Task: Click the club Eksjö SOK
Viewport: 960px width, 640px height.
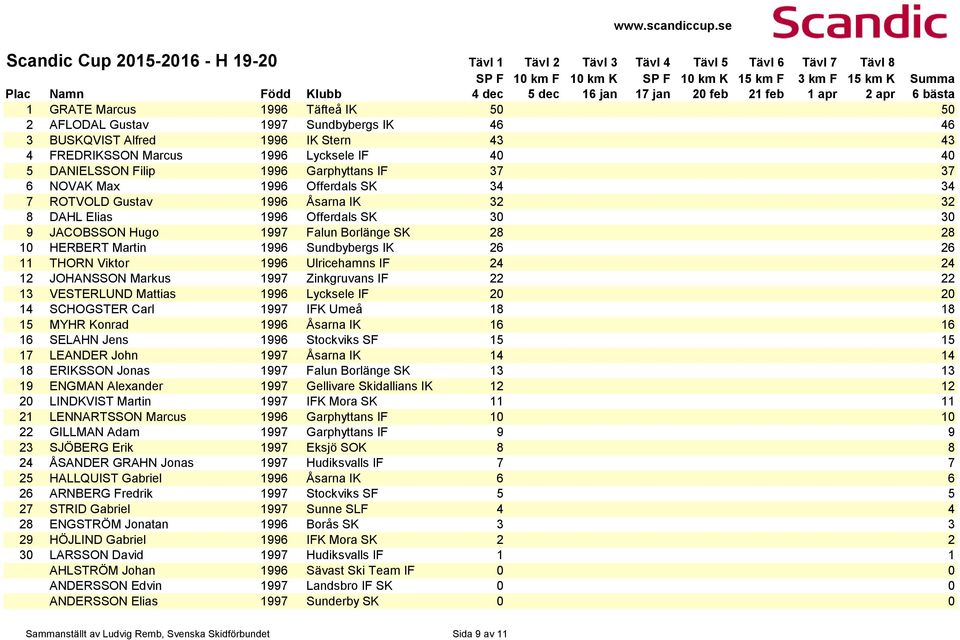Action: point(336,447)
